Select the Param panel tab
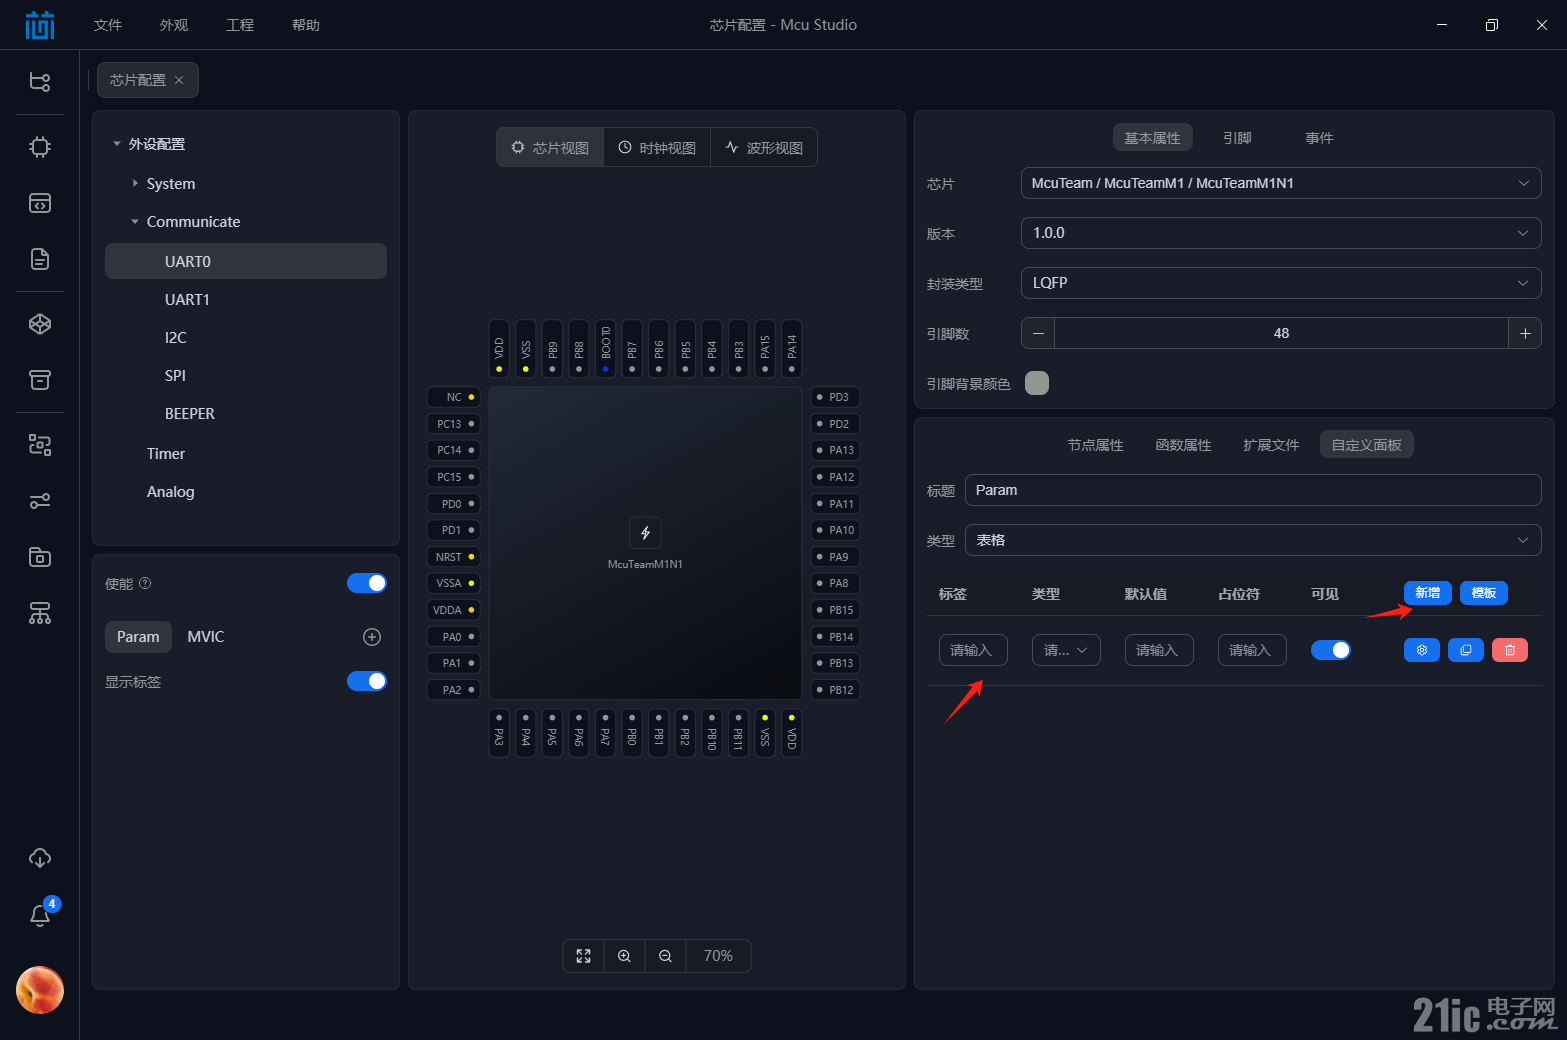Image resolution: width=1567 pixels, height=1040 pixels. click(138, 637)
